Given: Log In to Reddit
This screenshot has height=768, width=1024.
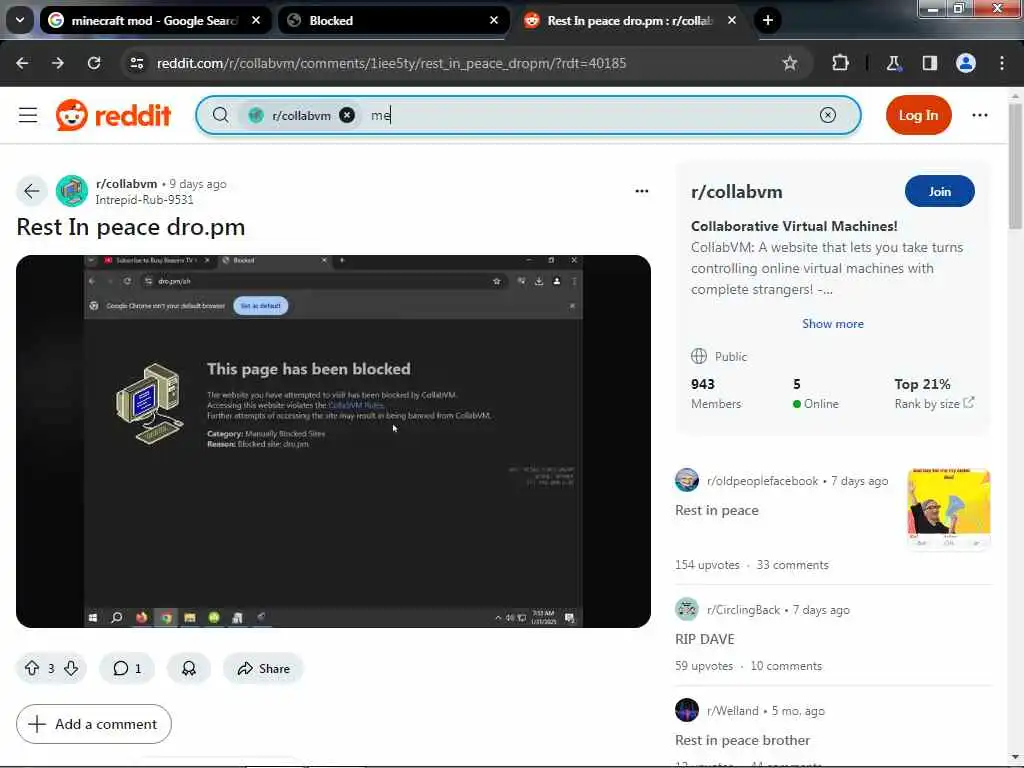Looking at the screenshot, I should tap(918, 115).
